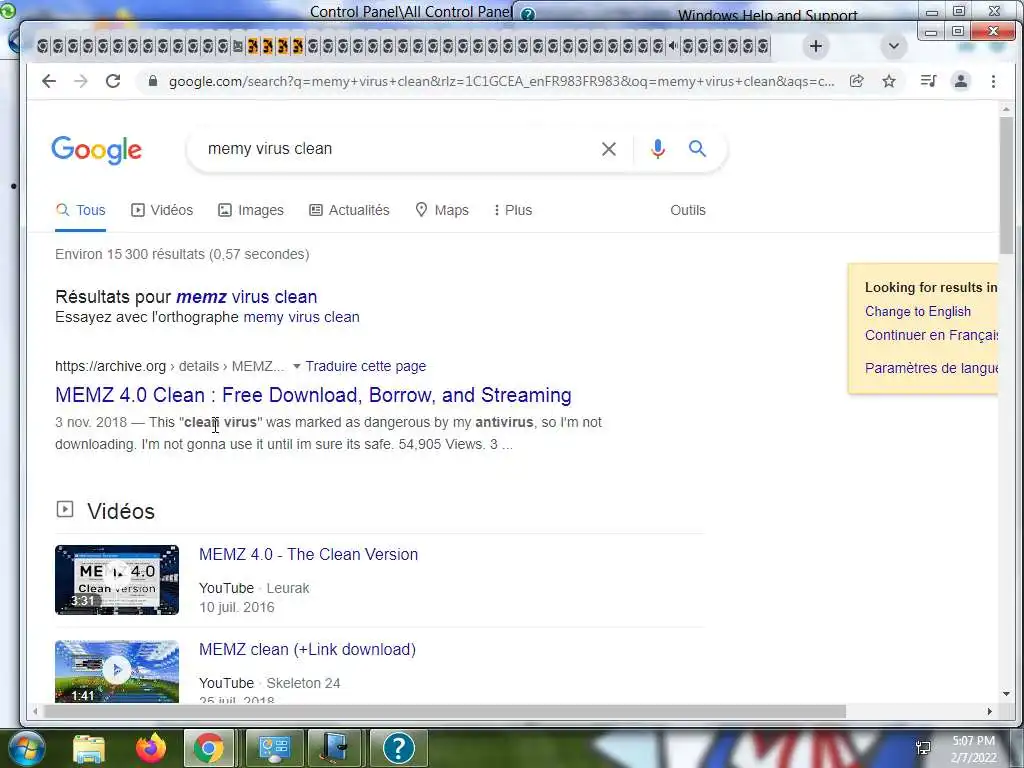Open MEMZ clean (+Link download) video
Viewport: 1024px width, 768px height.
(x=307, y=650)
